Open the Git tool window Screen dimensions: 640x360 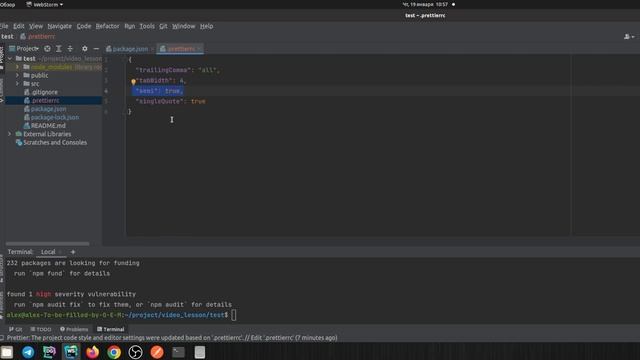coord(16,329)
